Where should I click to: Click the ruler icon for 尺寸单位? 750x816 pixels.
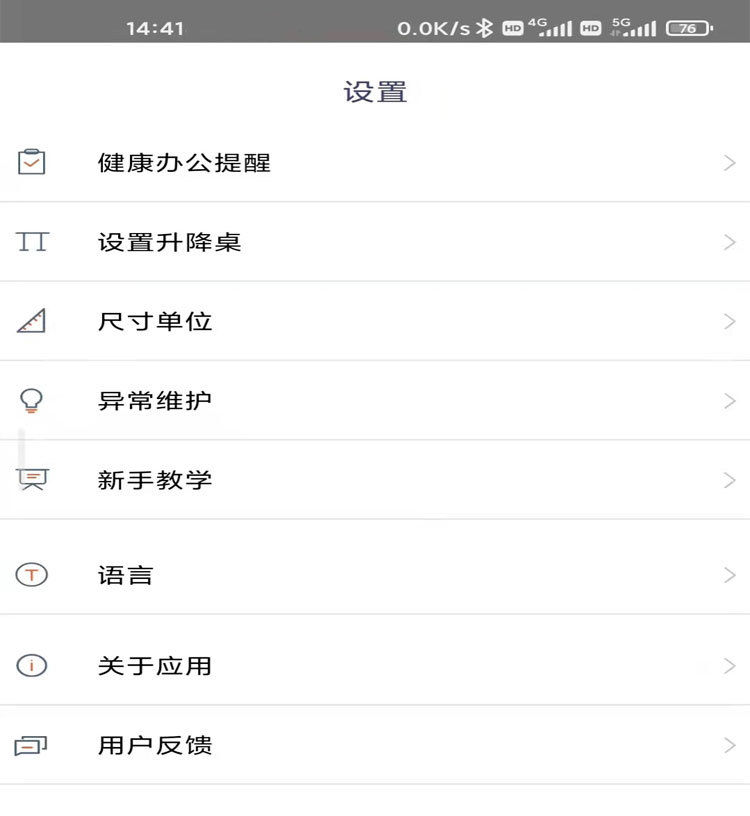pos(32,321)
